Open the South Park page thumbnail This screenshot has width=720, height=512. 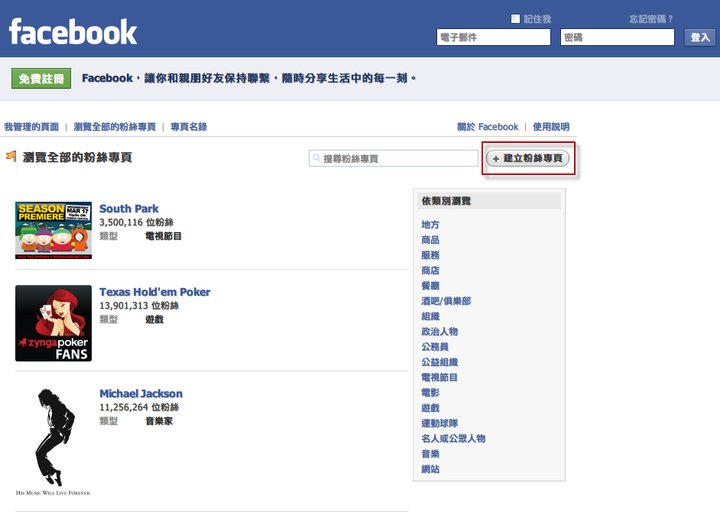tap(53, 230)
